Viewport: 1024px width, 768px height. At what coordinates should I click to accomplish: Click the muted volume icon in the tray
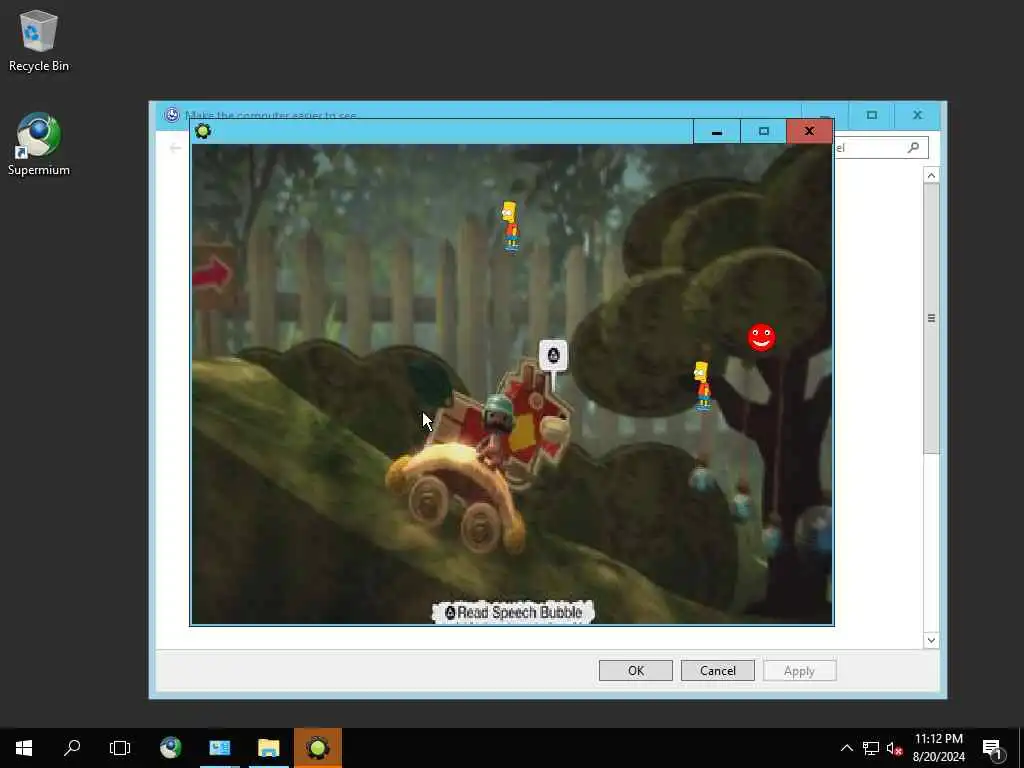point(894,748)
